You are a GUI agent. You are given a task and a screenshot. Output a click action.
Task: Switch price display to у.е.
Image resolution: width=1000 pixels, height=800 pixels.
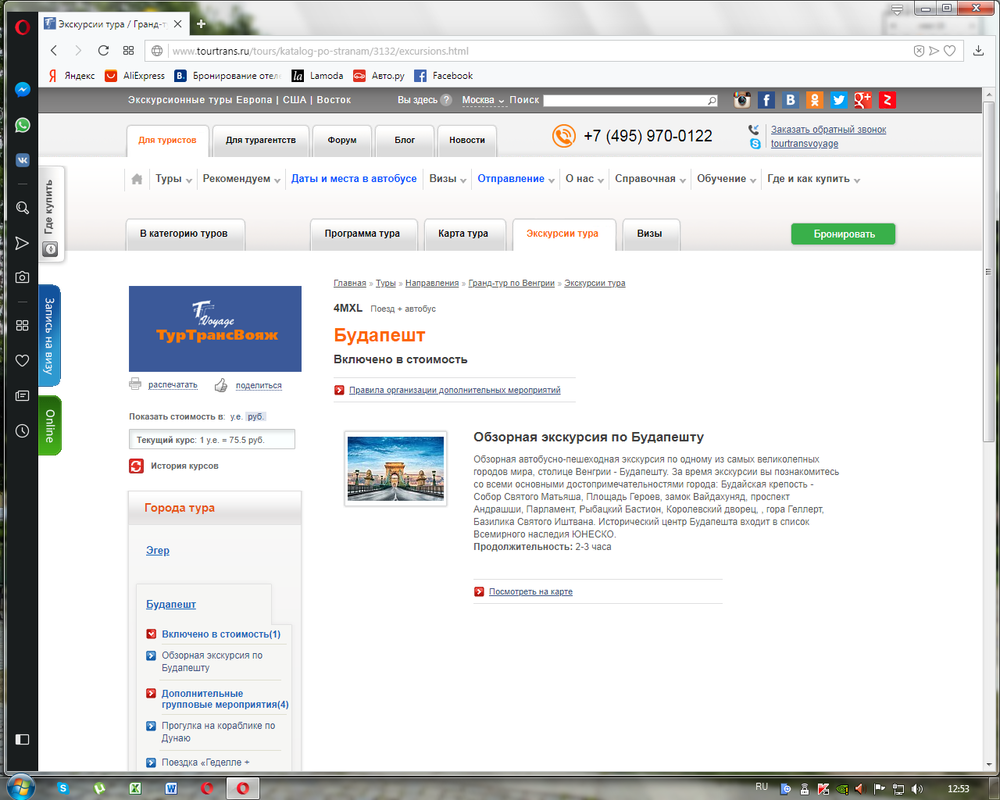pyautogui.click(x=236, y=416)
